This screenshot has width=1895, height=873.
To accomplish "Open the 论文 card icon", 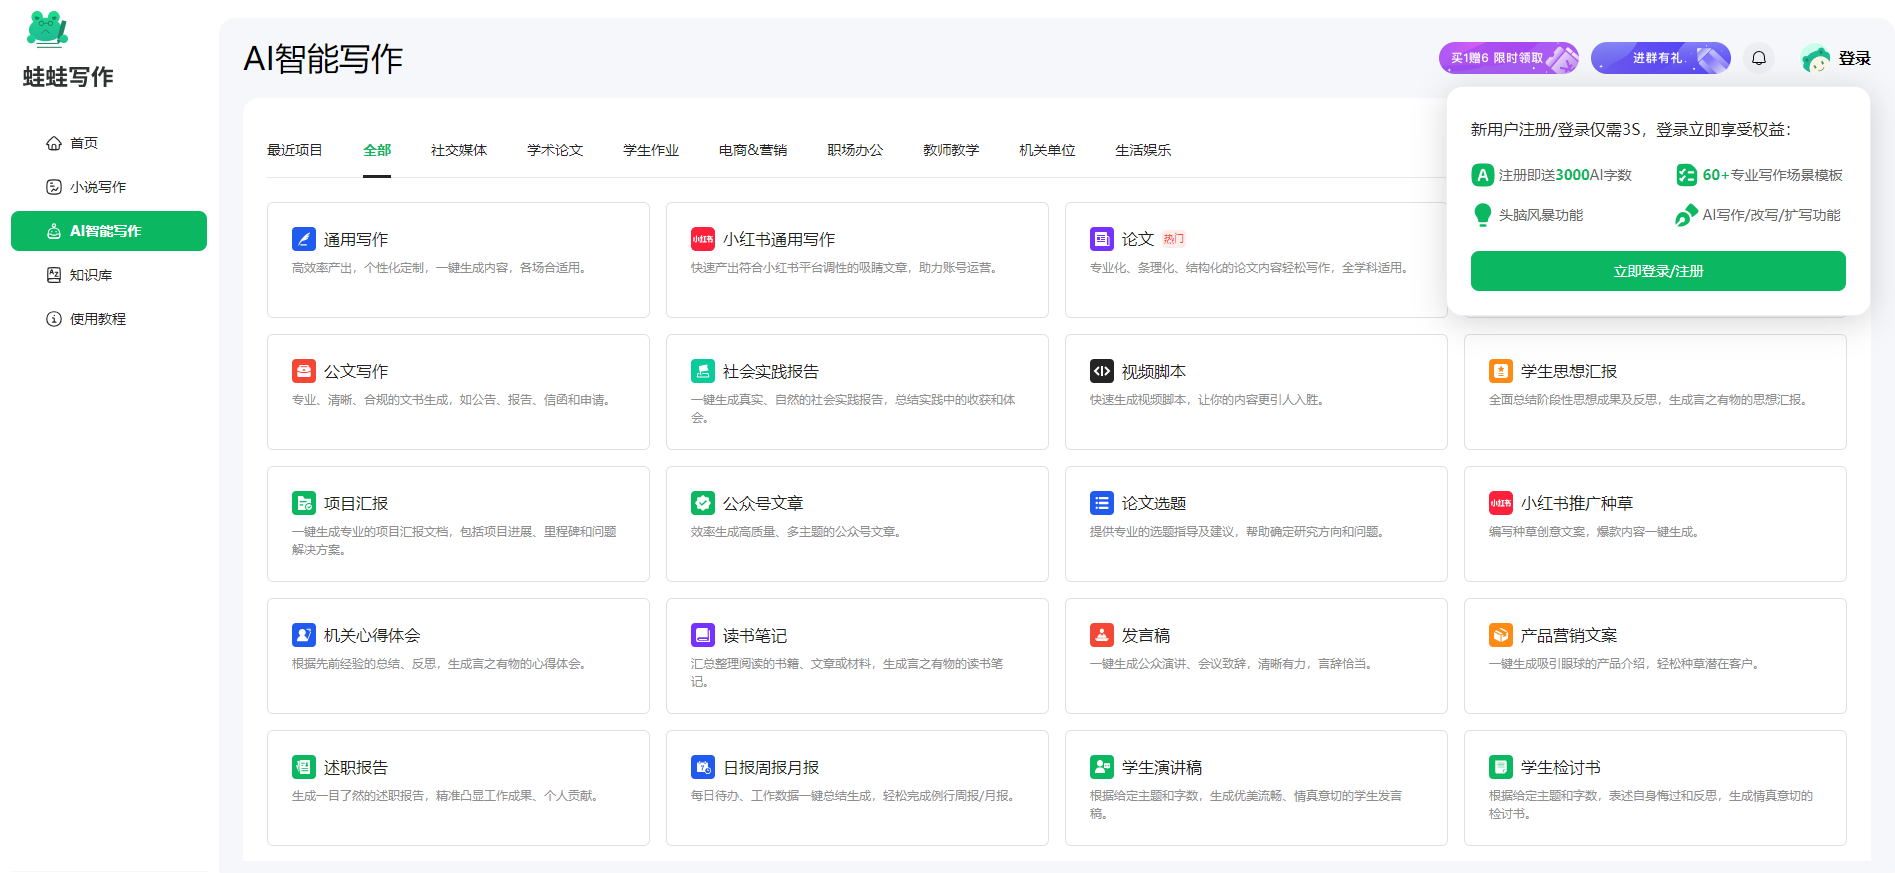I will click(x=1102, y=239).
